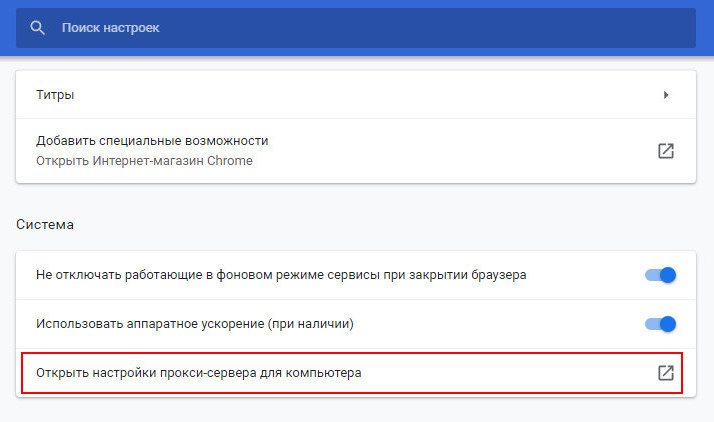Click the proxy settings external-link icon
This screenshot has width=714, height=422.
point(666,373)
